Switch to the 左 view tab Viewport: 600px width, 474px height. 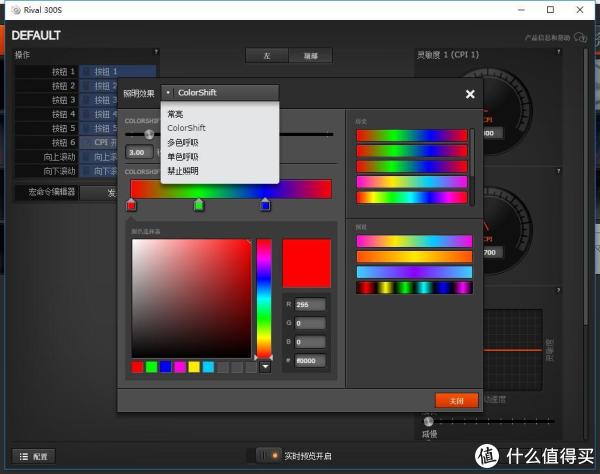pos(267,56)
